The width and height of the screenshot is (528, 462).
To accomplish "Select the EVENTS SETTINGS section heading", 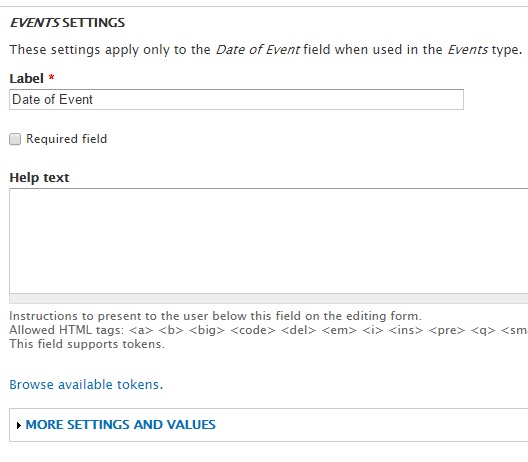I will pyautogui.click(x=67, y=23).
